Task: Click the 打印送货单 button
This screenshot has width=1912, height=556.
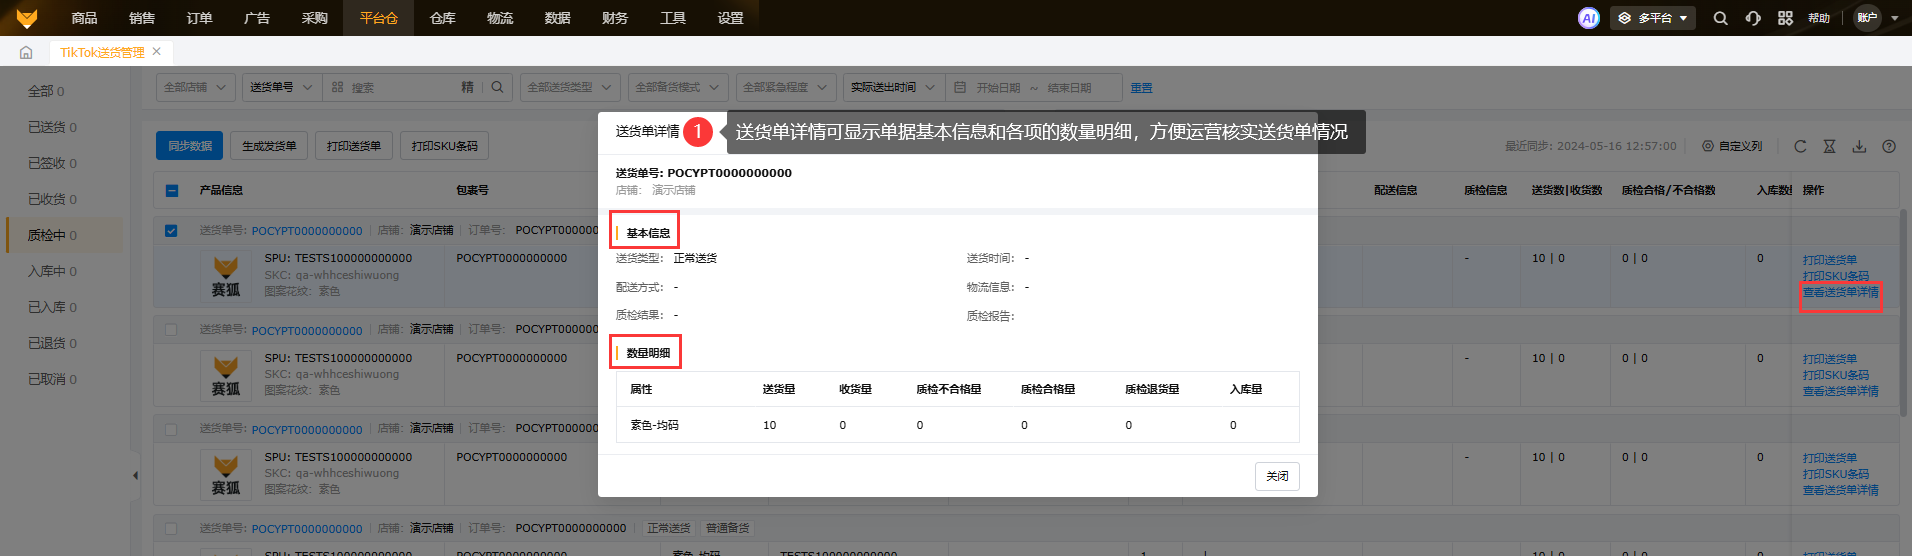Action: tap(354, 146)
